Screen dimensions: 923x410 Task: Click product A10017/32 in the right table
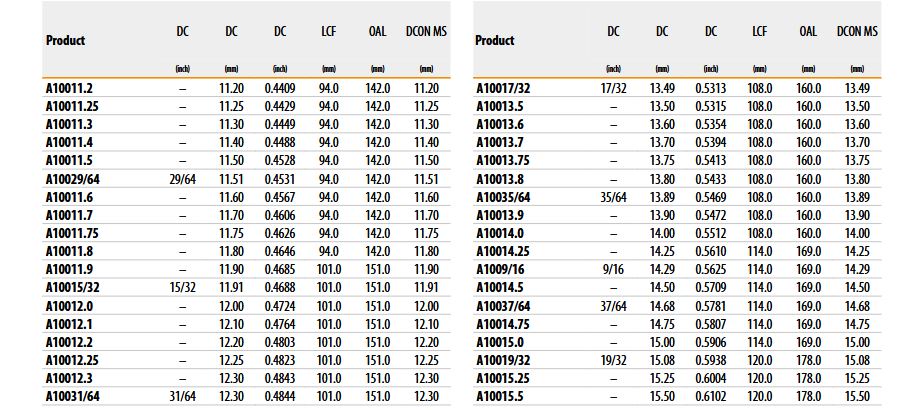[503, 89]
